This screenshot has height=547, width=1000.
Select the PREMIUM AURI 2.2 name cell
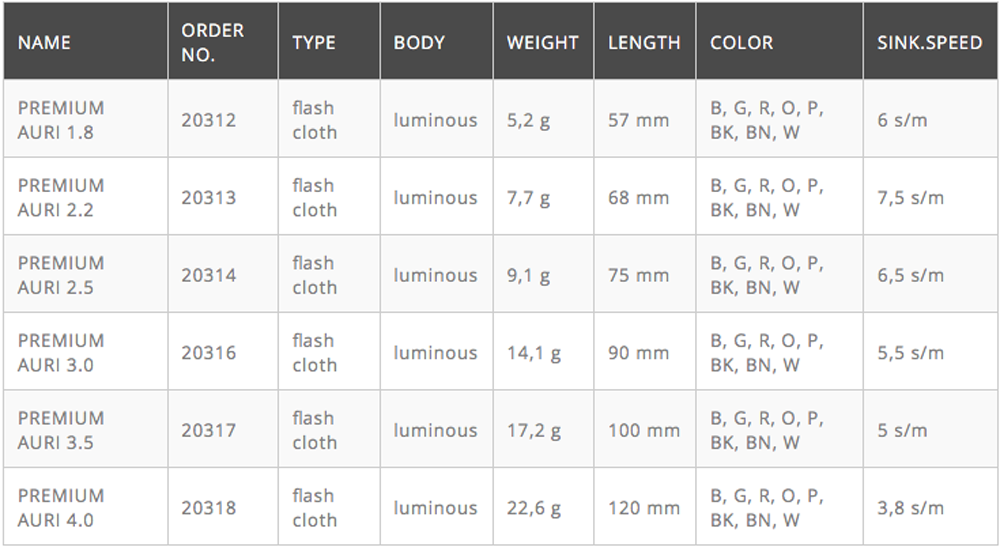(61, 198)
